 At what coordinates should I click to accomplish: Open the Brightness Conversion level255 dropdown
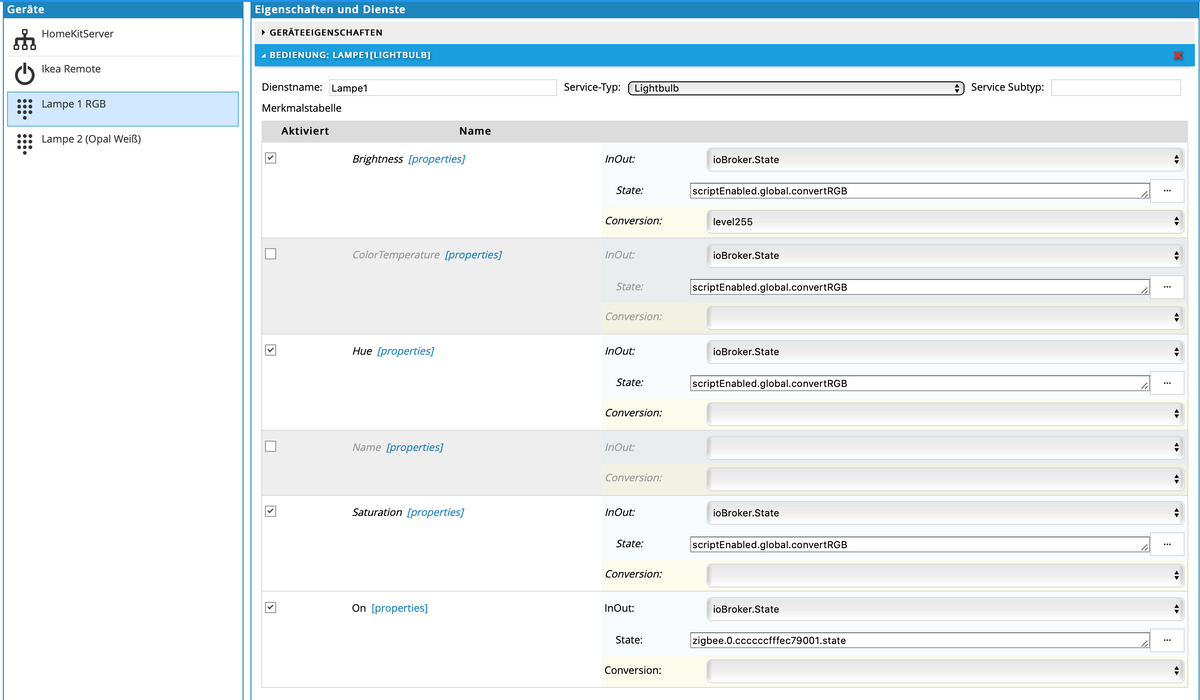pyautogui.click(x=945, y=221)
